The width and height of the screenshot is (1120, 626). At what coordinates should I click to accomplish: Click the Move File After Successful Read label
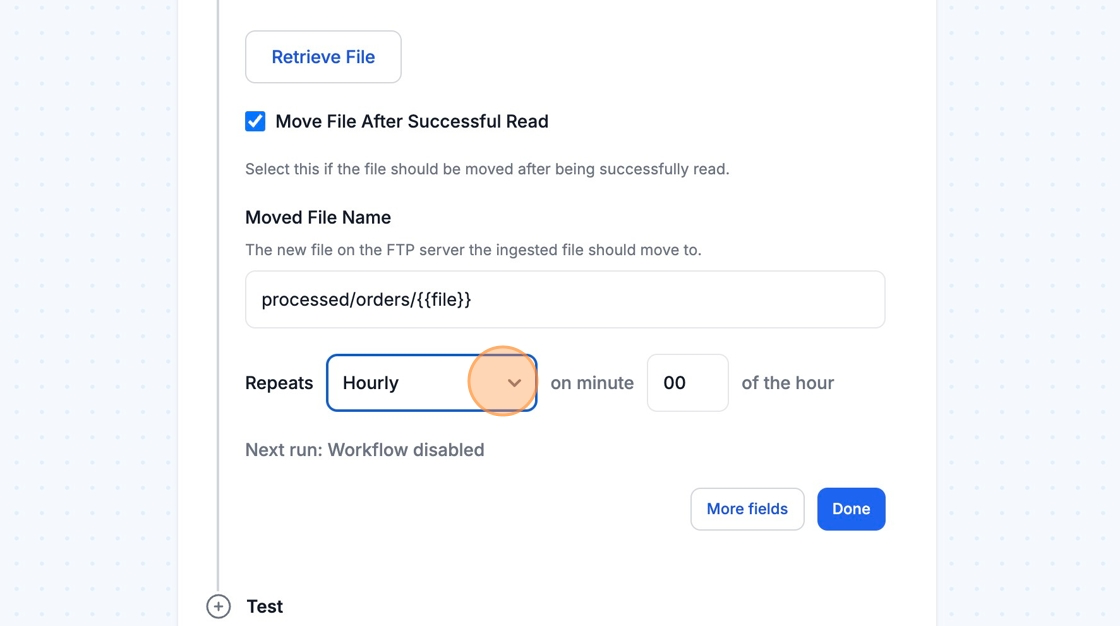[411, 121]
